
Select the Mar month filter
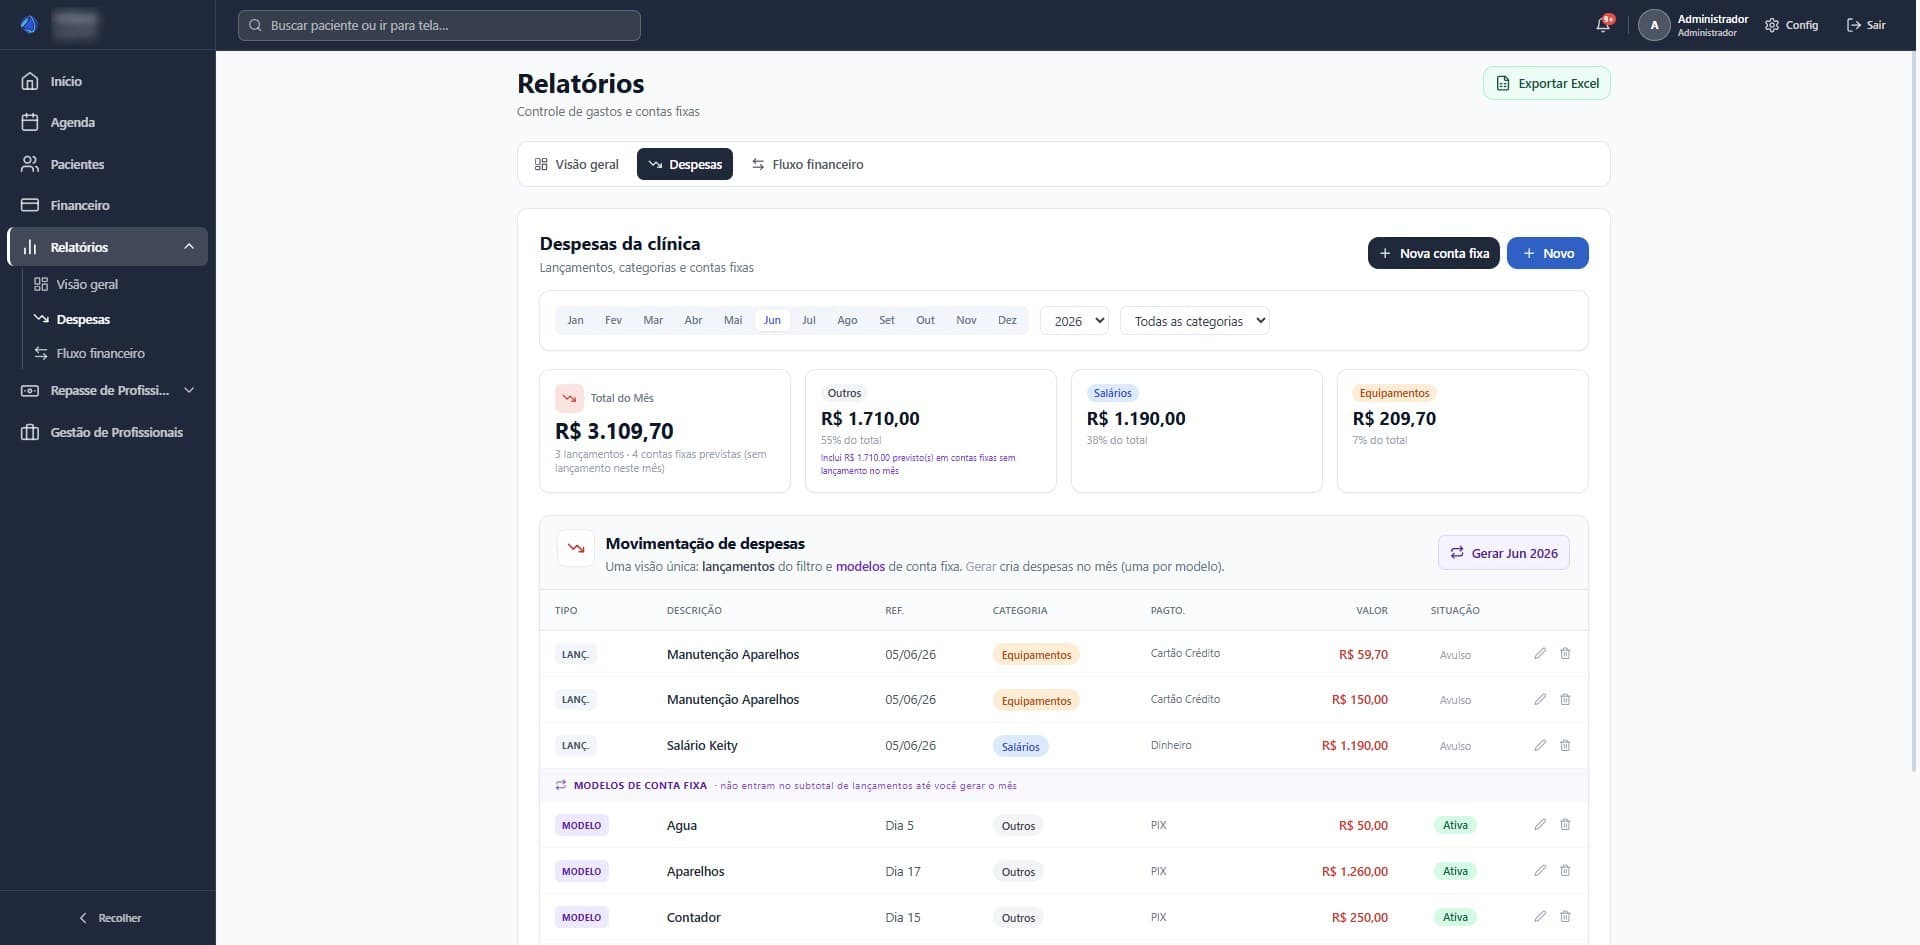[653, 320]
